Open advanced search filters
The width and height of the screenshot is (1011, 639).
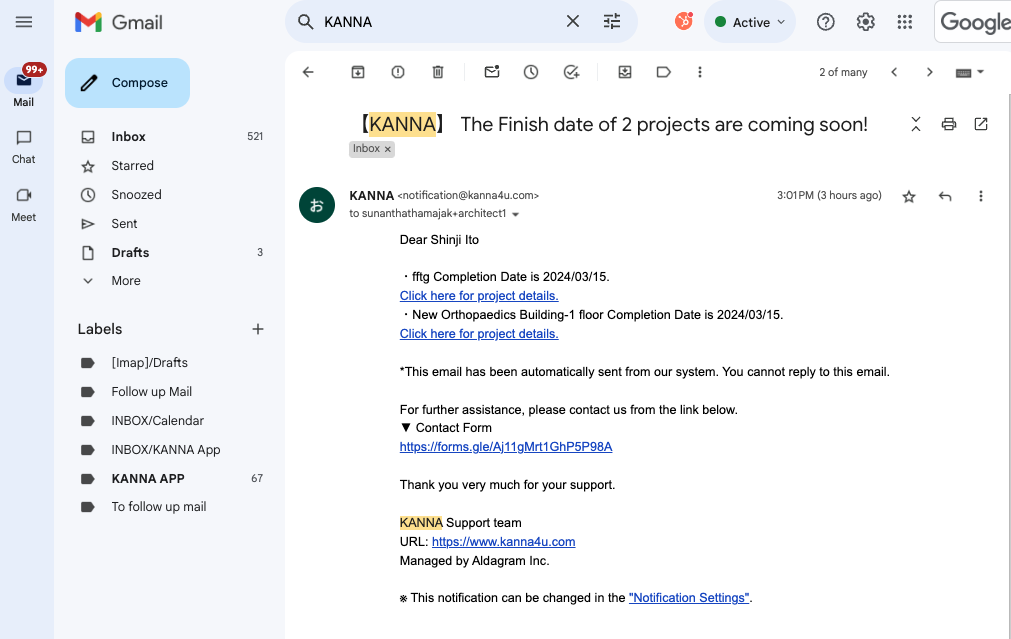coord(611,20)
